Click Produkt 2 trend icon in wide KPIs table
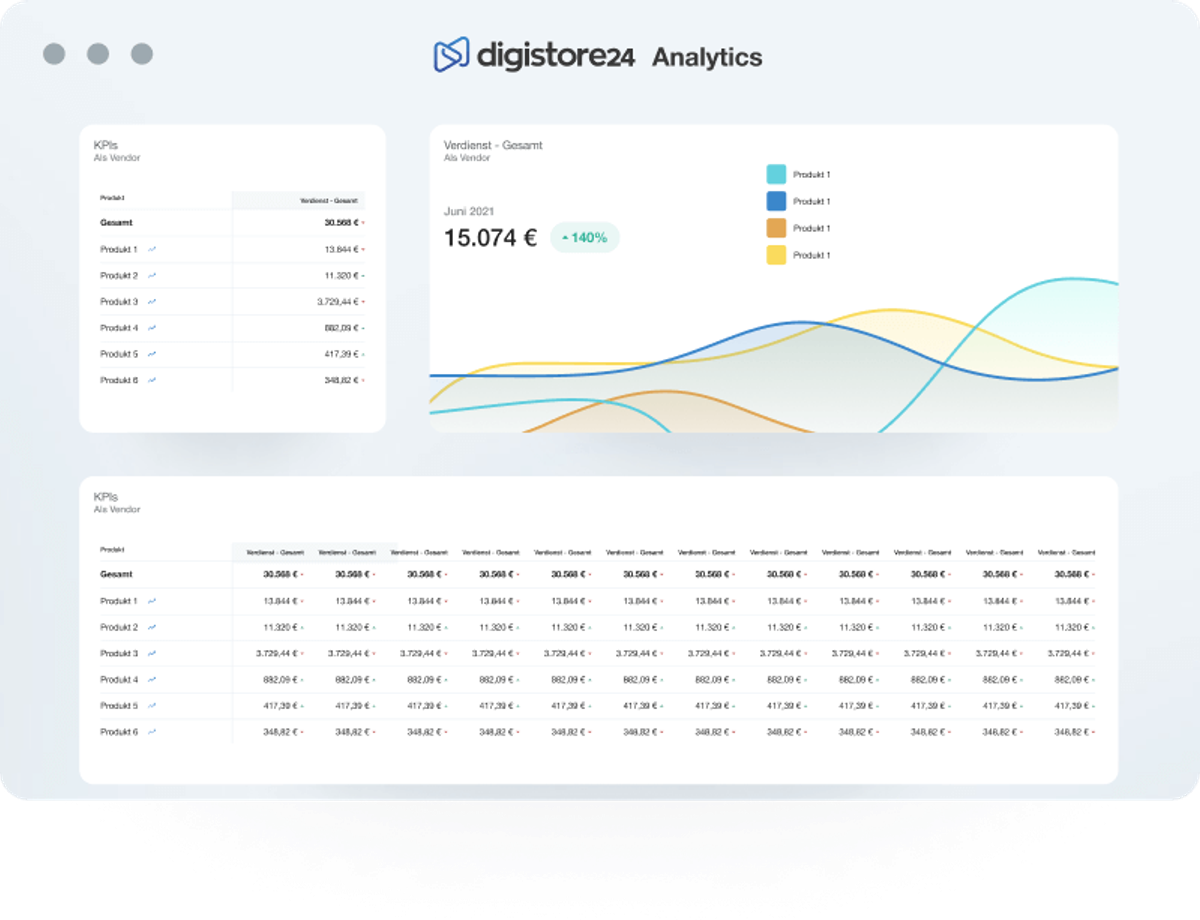 point(152,627)
